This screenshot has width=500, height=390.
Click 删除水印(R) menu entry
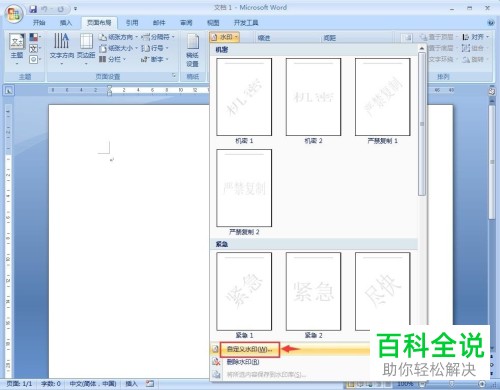click(243, 362)
